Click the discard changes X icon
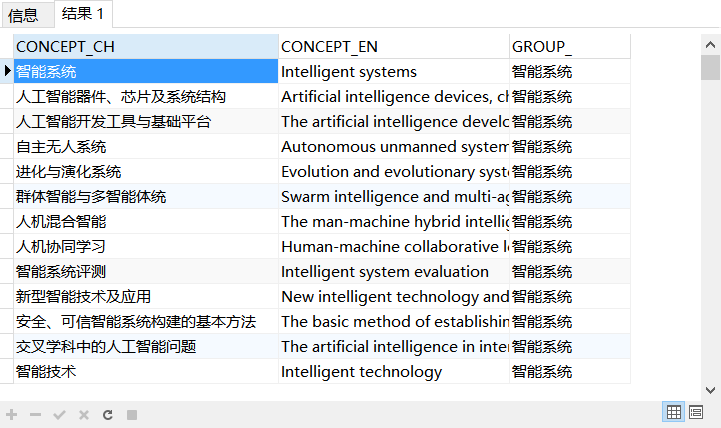The width and height of the screenshot is (721, 428). [84, 414]
